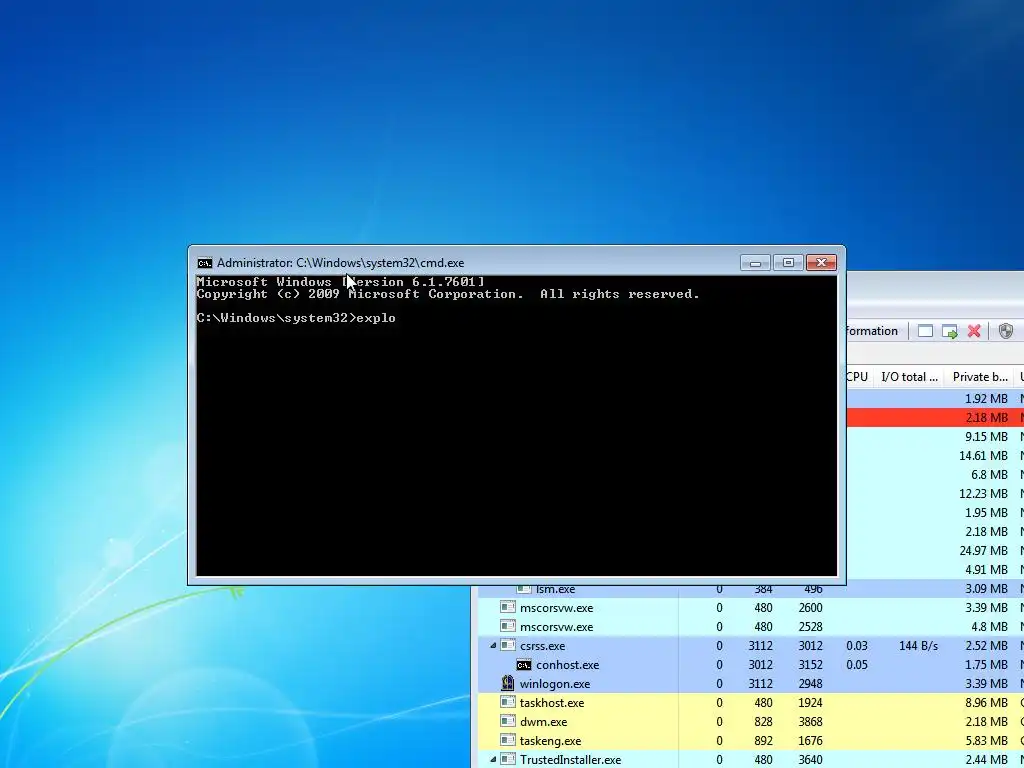Screen dimensions: 1024x768
Task: Click PID 1676 in taskeng.exe row
Action: [x=810, y=741]
